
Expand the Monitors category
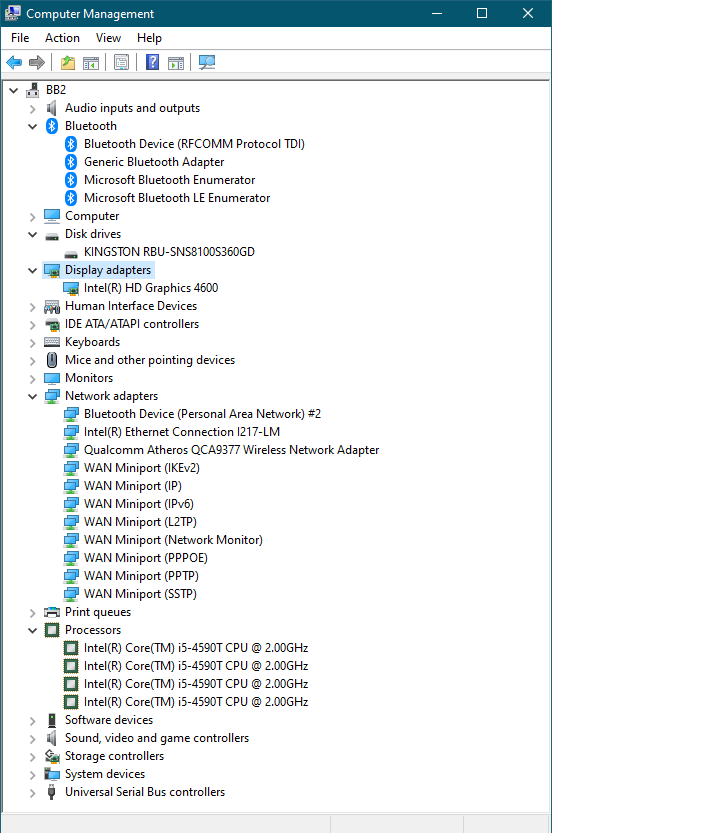coord(32,379)
